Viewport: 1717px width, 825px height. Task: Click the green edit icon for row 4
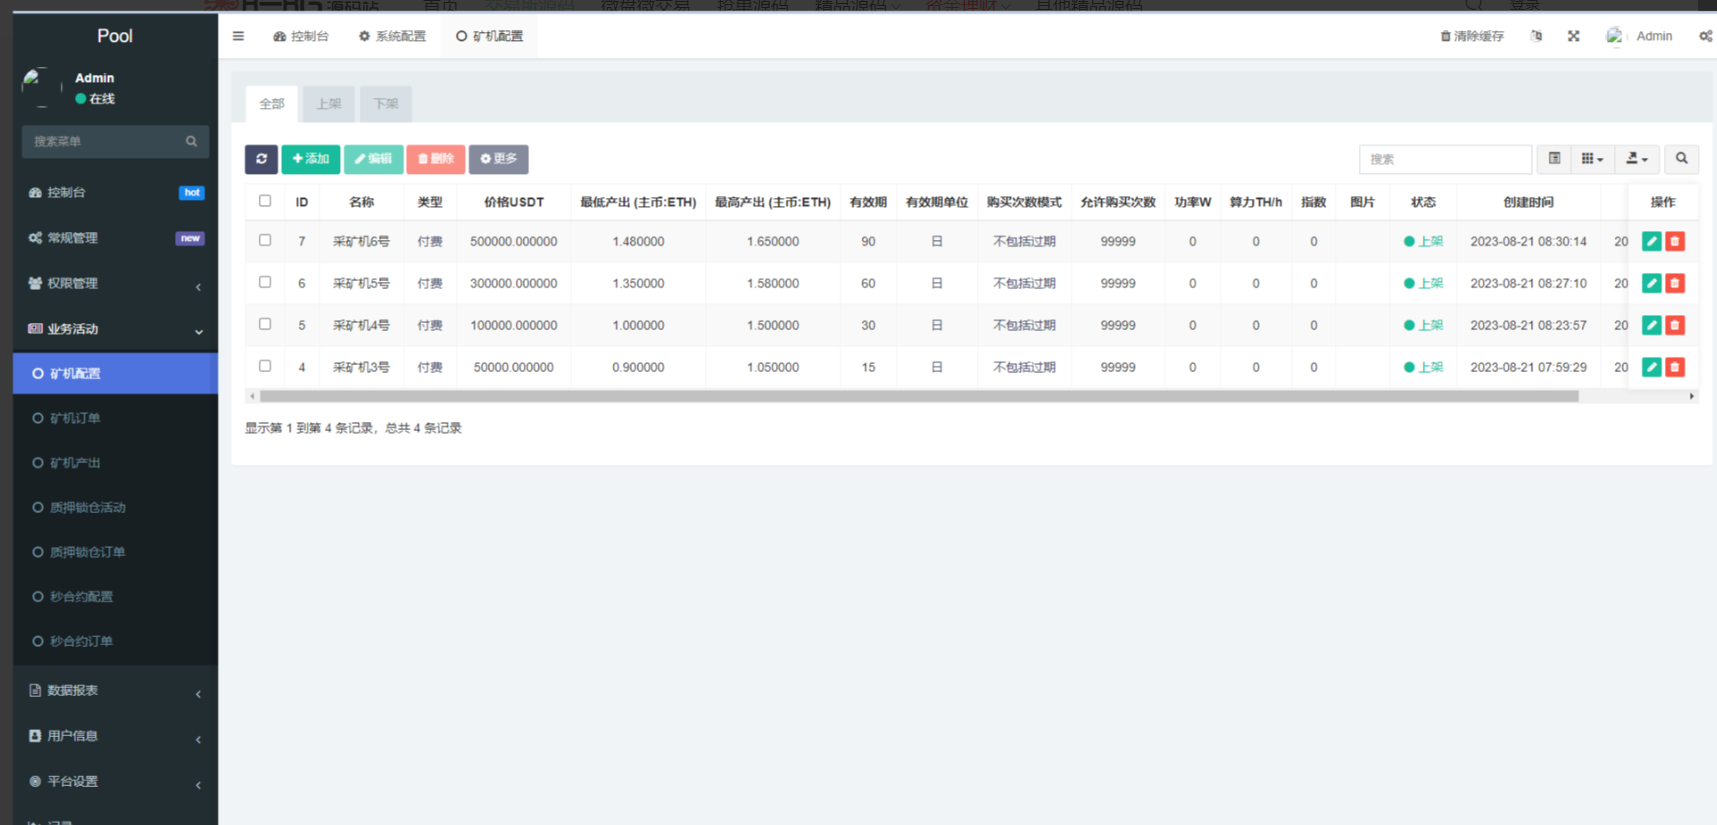coord(1651,367)
